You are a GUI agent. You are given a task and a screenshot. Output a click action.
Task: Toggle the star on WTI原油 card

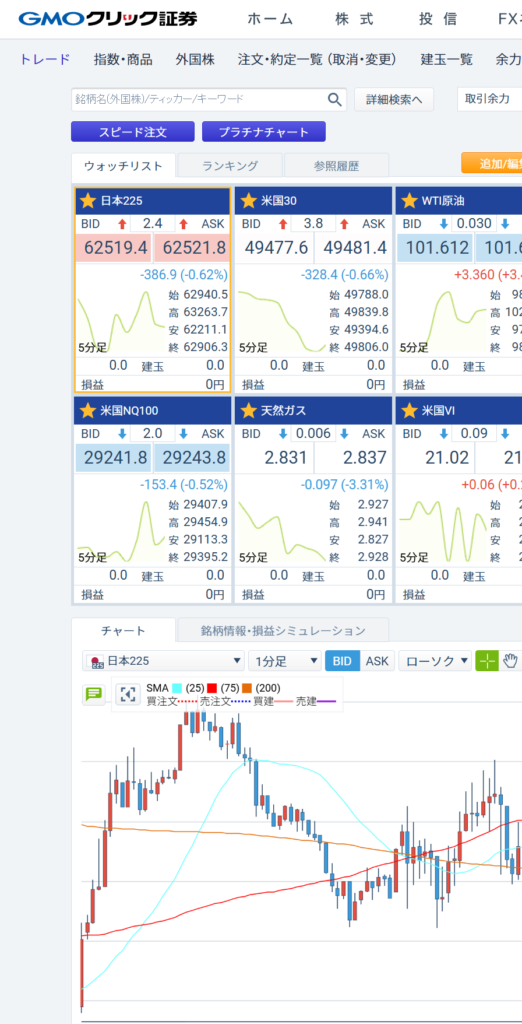(x=409, y=200)
